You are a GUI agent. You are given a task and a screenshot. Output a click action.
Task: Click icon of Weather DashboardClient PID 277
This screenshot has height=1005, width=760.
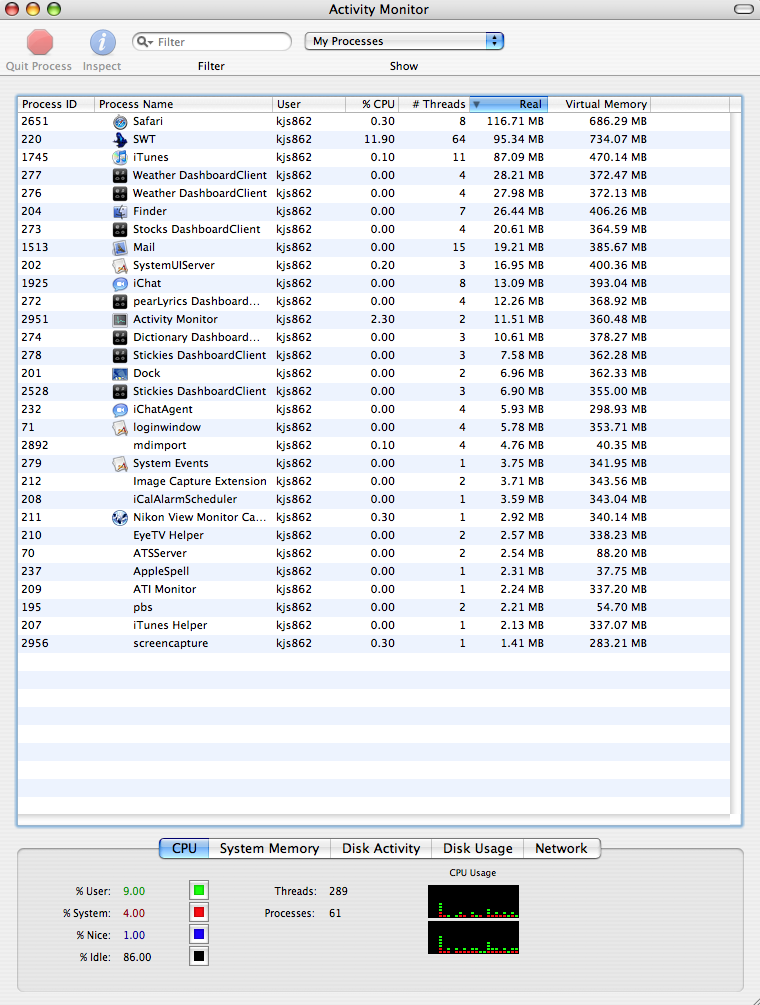[x=120, y=176]
